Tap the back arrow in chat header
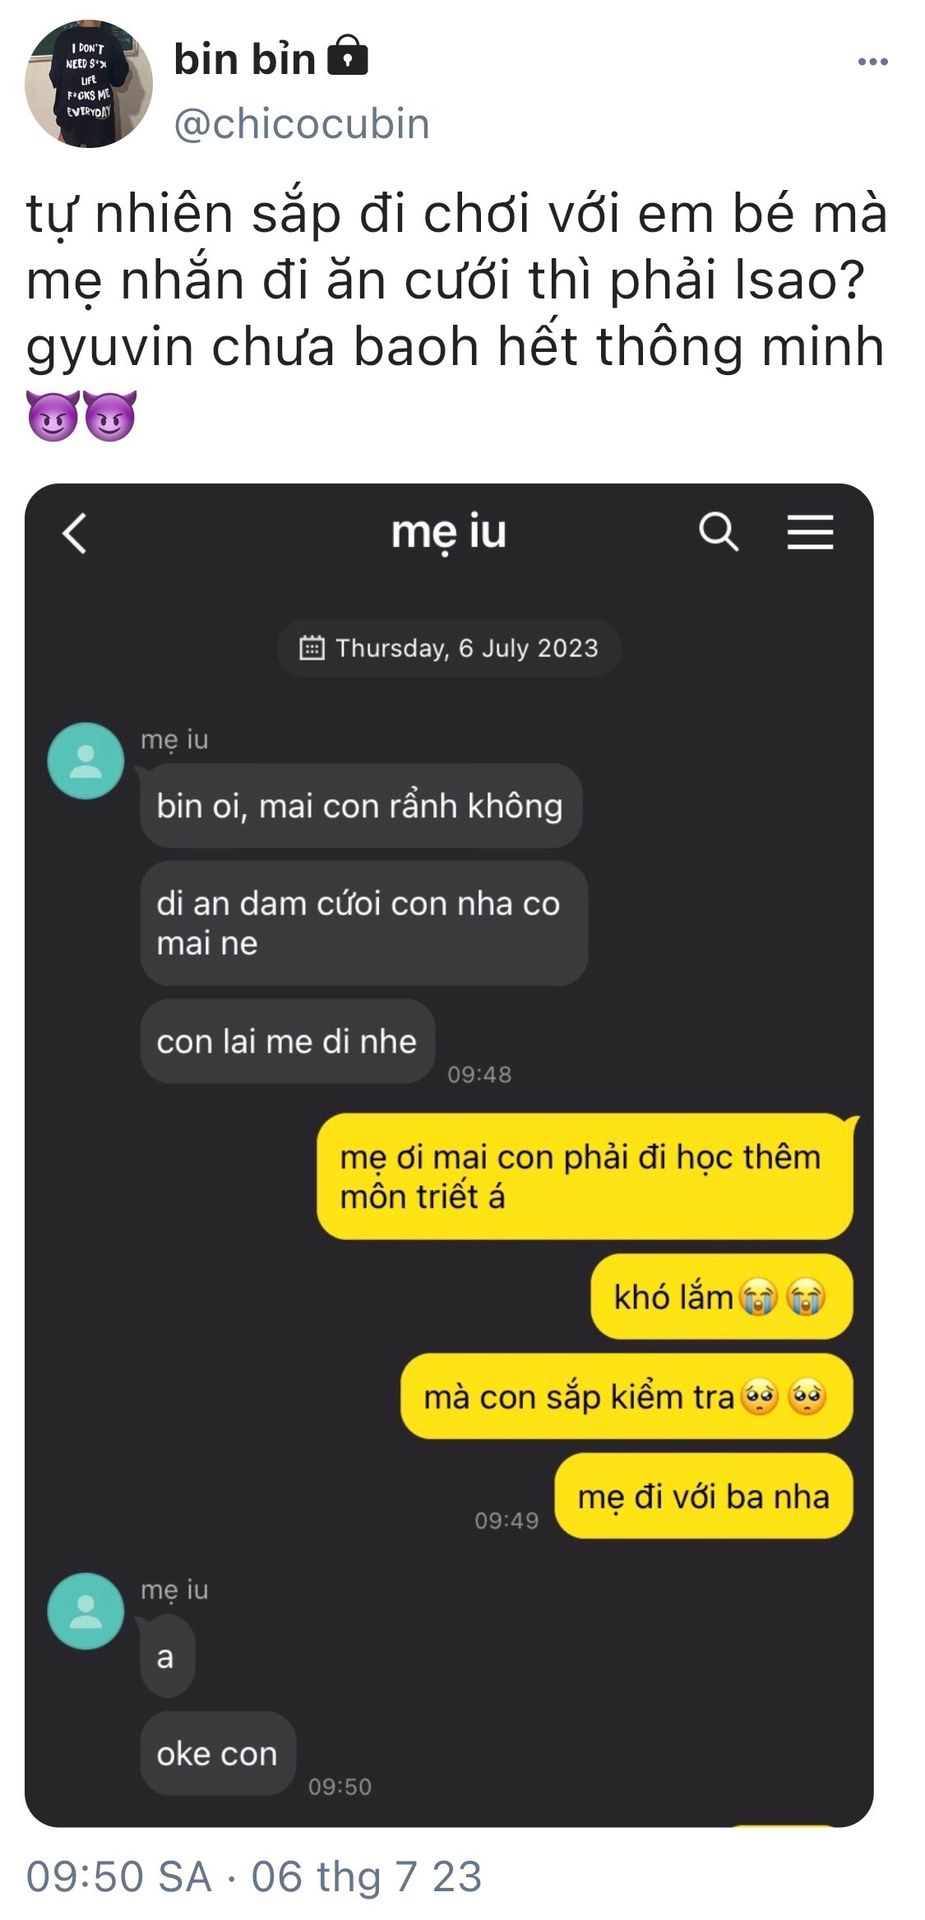Screen dimensions: 925x1920 click(x=75, y=533)
